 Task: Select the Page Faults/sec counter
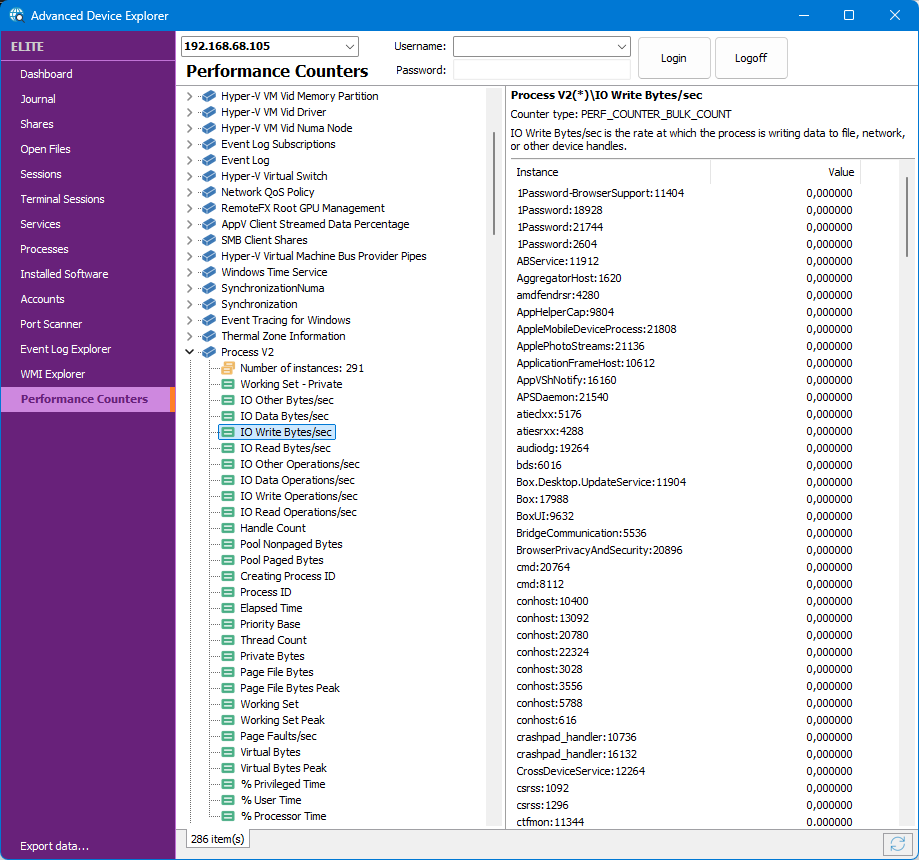[278, 736]
